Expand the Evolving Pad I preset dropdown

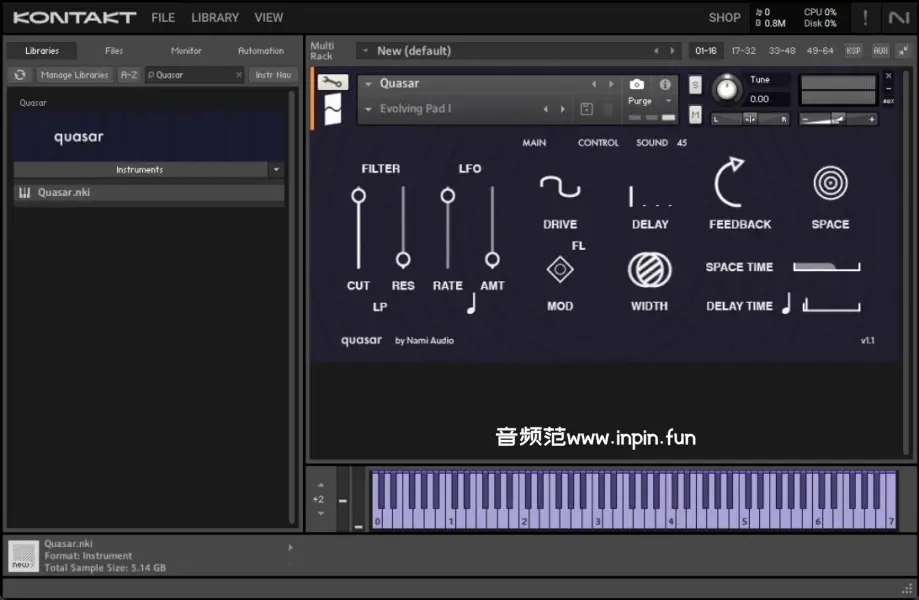368,109
